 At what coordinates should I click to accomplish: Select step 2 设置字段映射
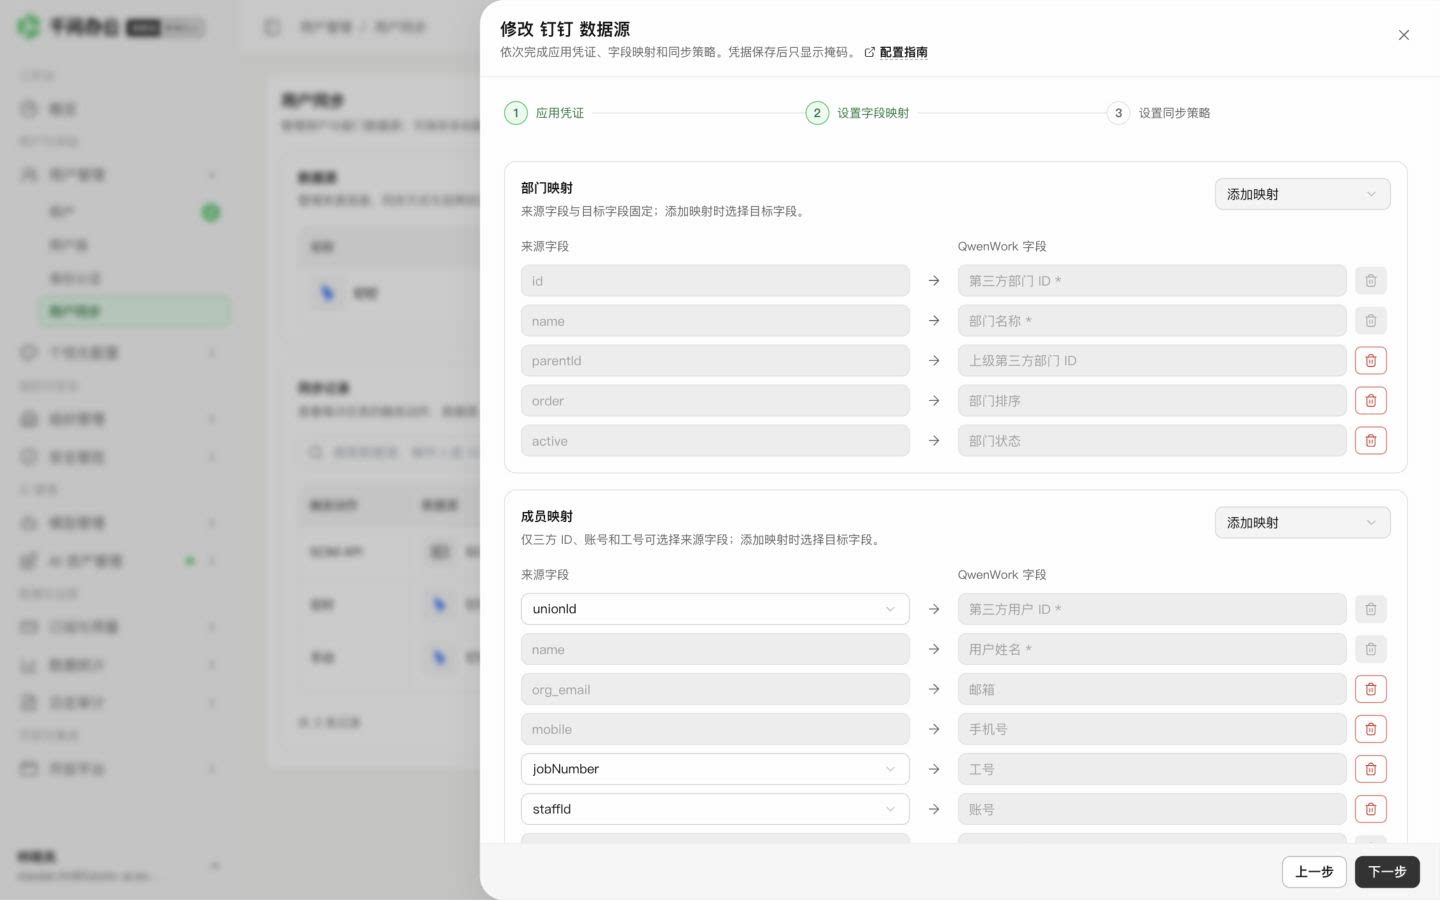coord(858,113)
